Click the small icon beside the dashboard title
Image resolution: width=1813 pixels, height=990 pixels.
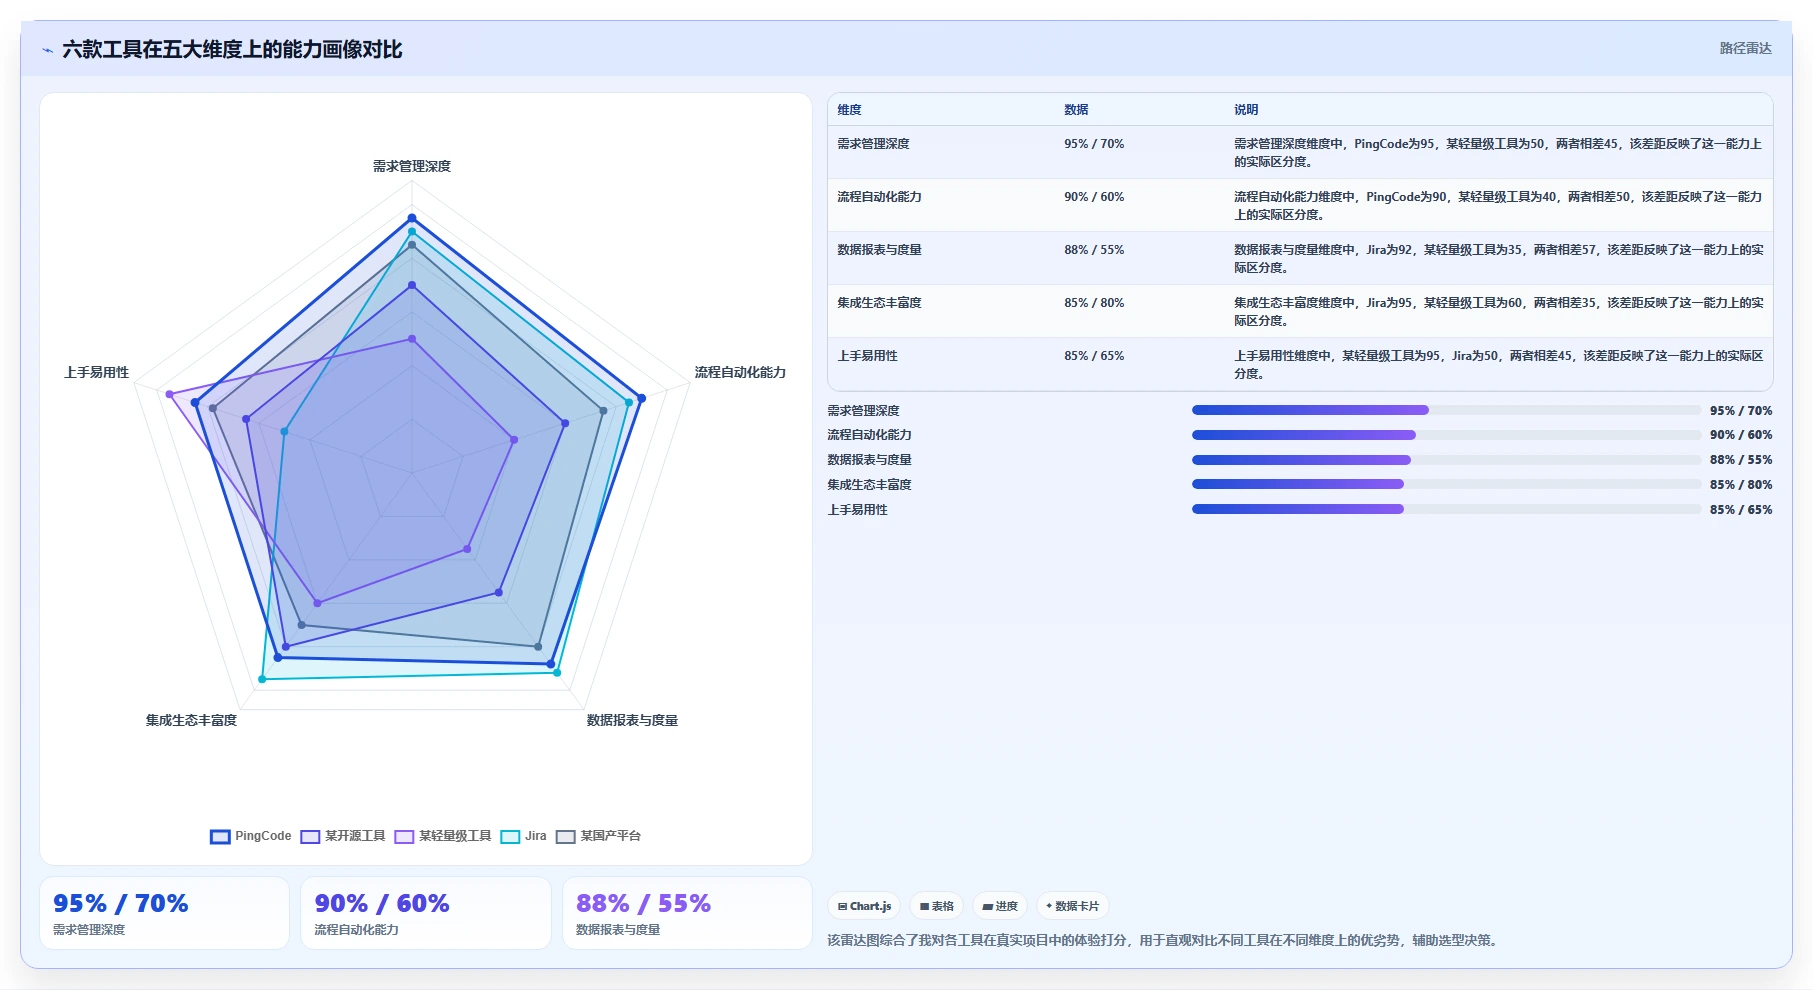click(x=47, y=50)
